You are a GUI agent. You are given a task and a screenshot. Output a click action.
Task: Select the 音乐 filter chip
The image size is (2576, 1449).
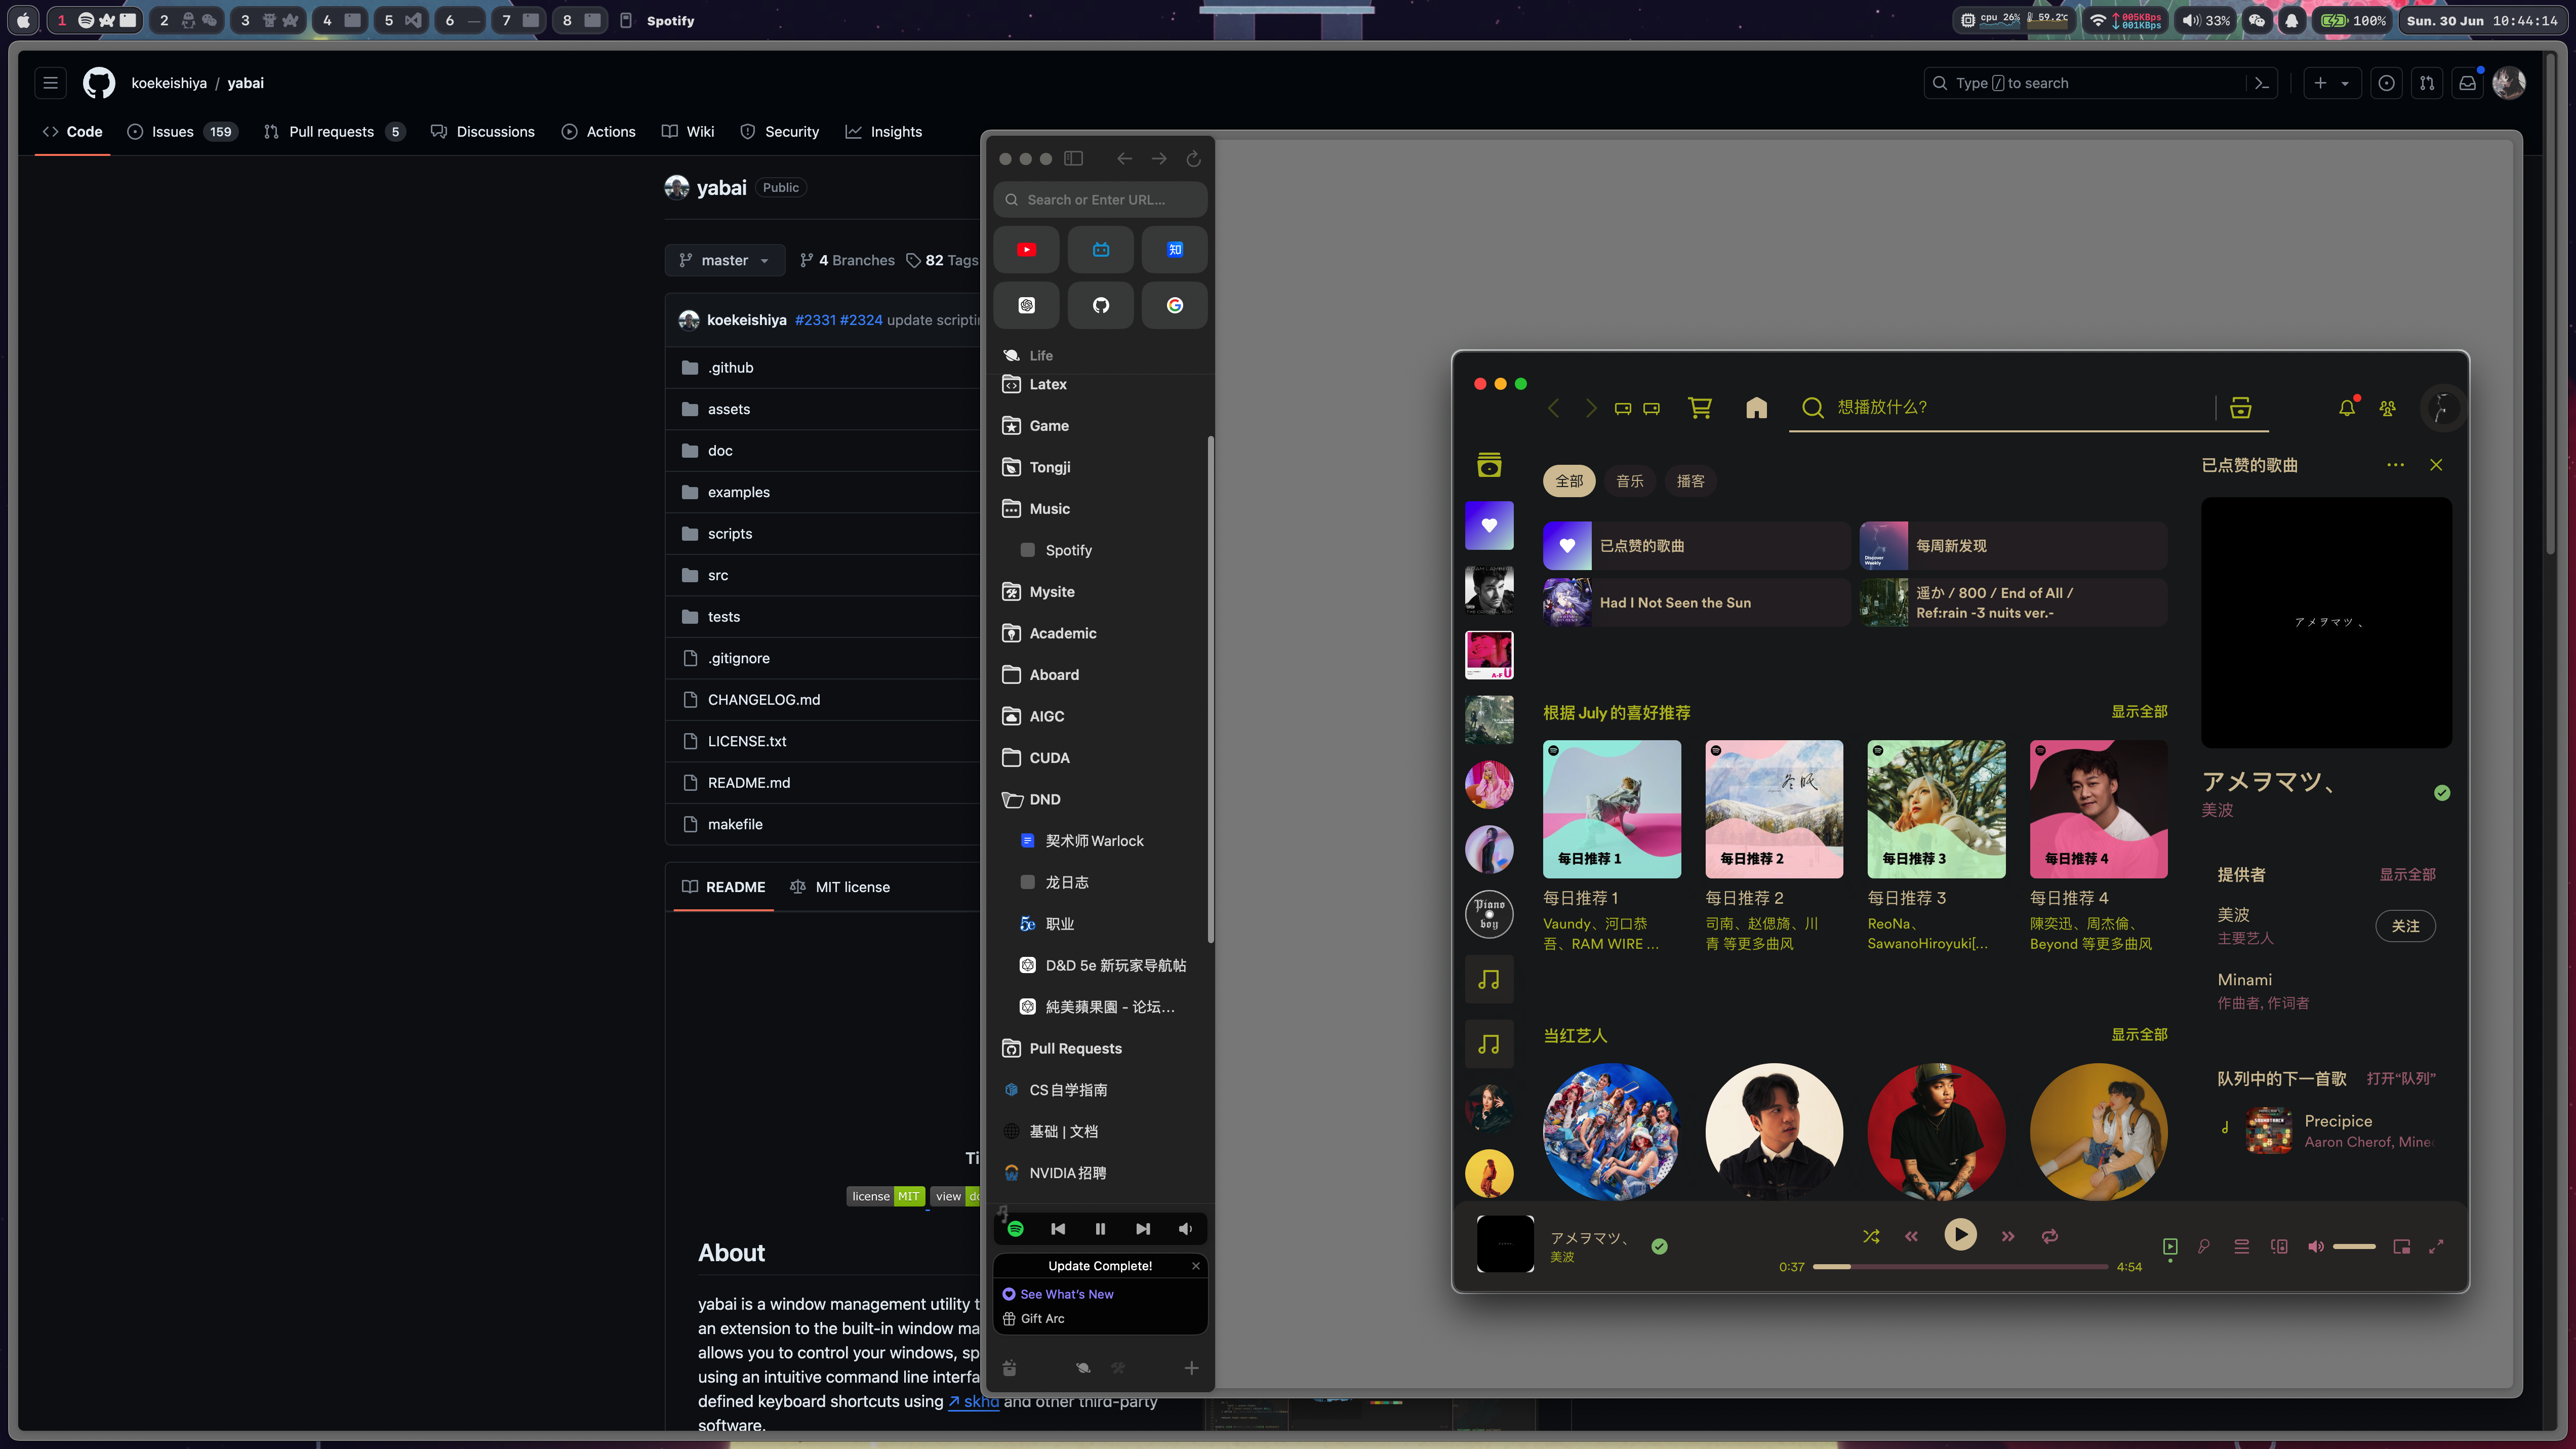pyautogui.click(x=1629, y=481)
